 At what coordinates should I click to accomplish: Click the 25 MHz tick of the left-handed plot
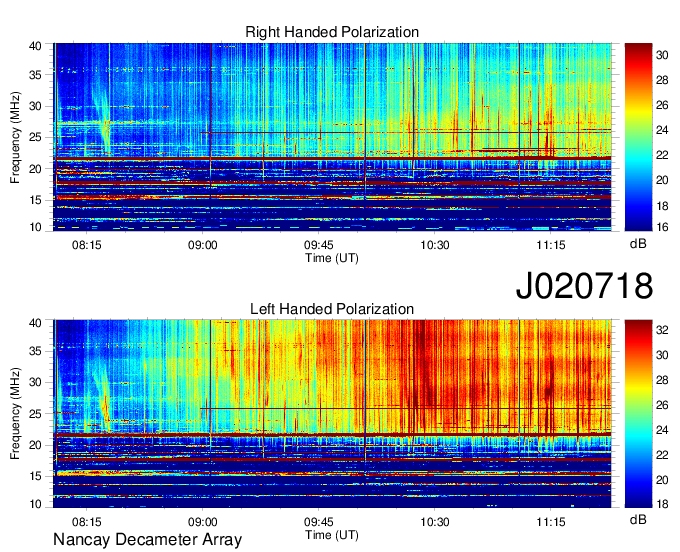[x=35, y=414]
